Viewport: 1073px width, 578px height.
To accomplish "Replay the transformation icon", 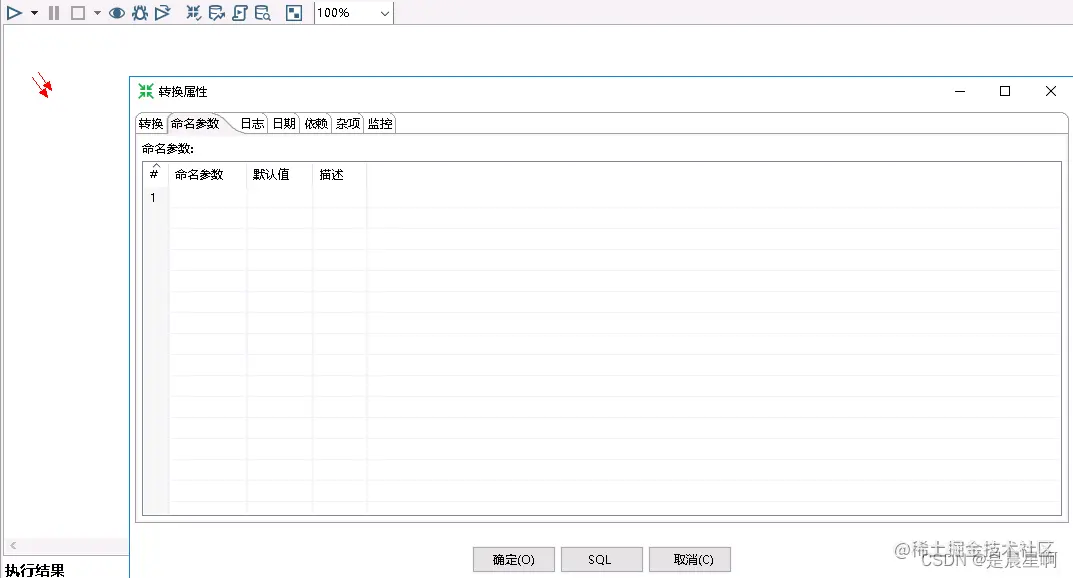I will pyautogui.click(x=162, y=13).
